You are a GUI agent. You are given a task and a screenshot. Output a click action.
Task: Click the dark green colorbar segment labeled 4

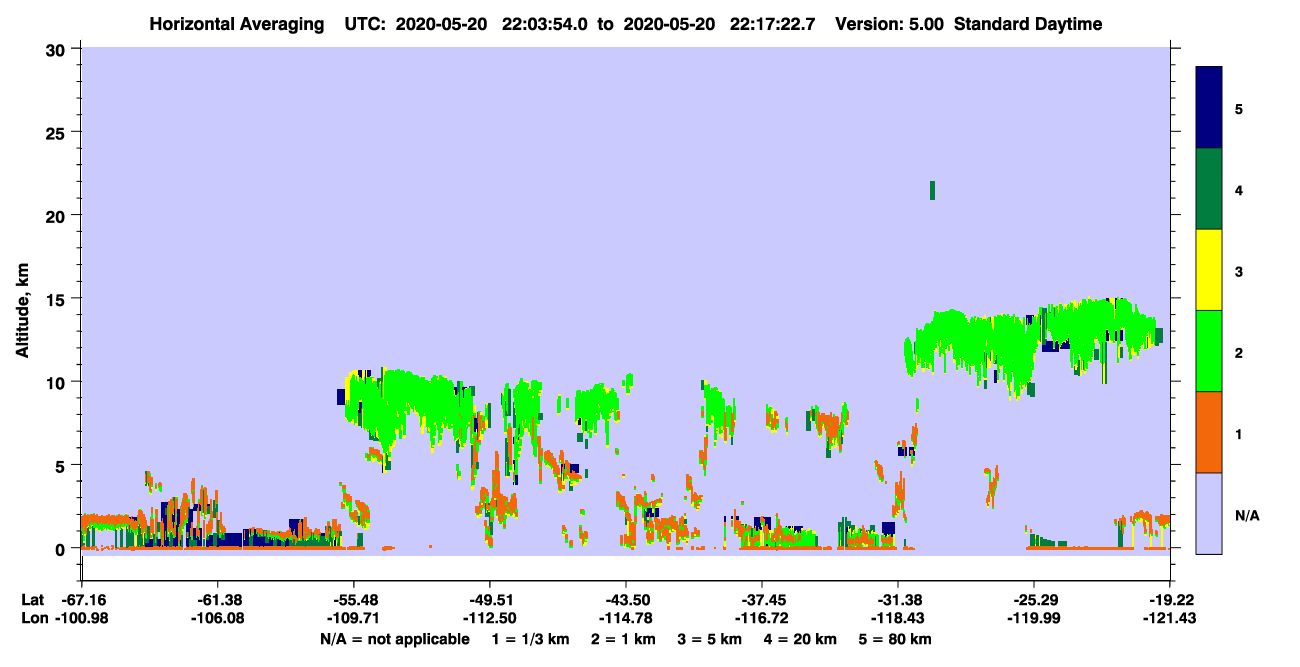1209,189
